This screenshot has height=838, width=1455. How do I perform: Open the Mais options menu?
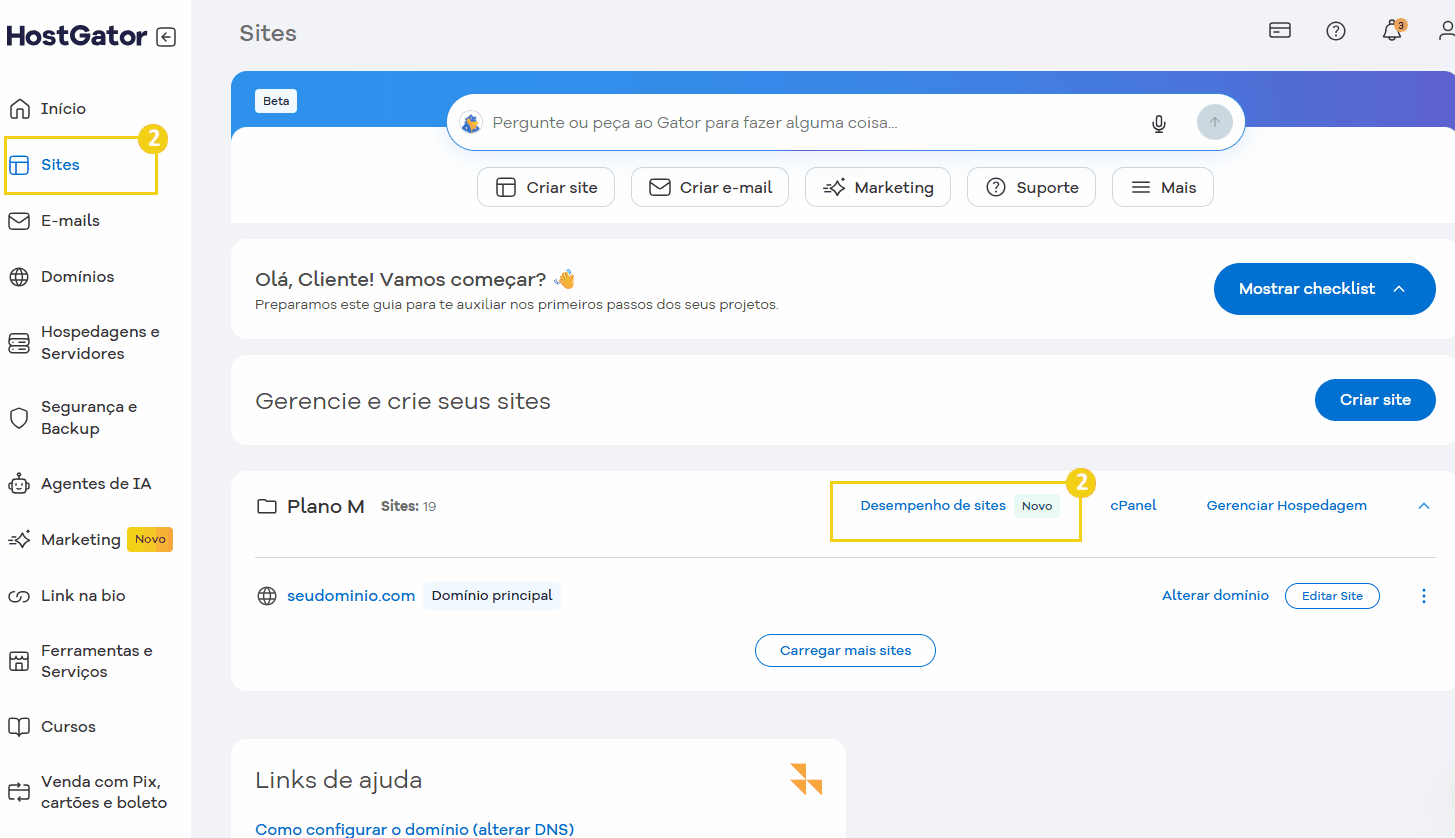[1162, 187]
